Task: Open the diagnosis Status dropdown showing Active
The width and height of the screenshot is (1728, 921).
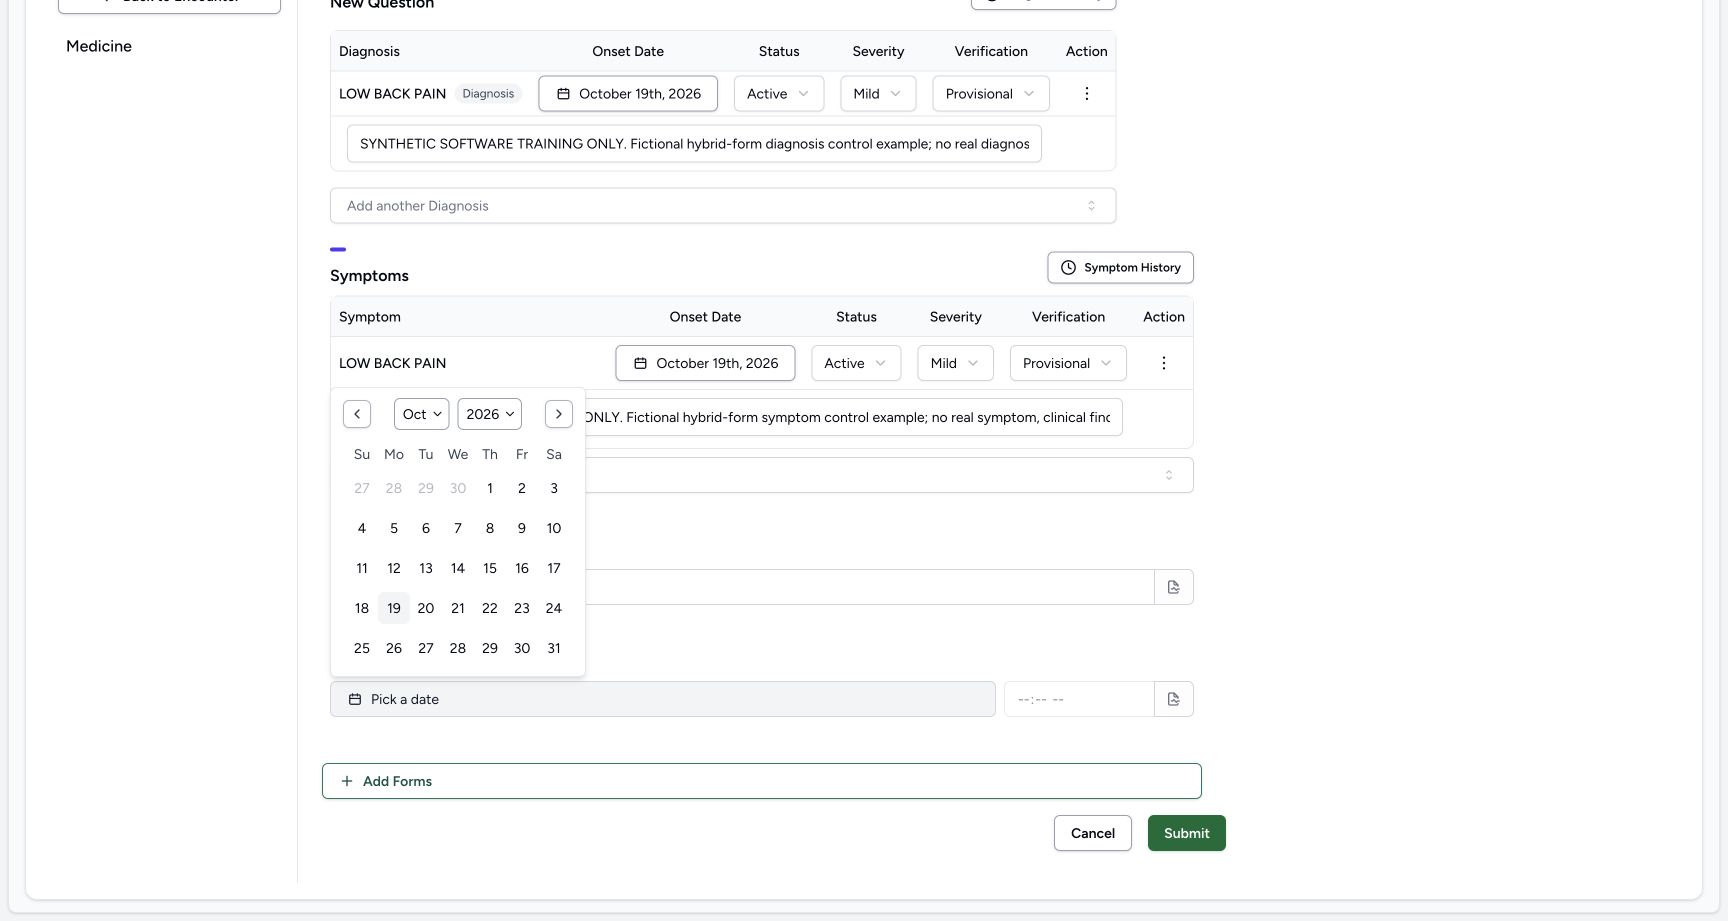Action: [x=779, y=94]
